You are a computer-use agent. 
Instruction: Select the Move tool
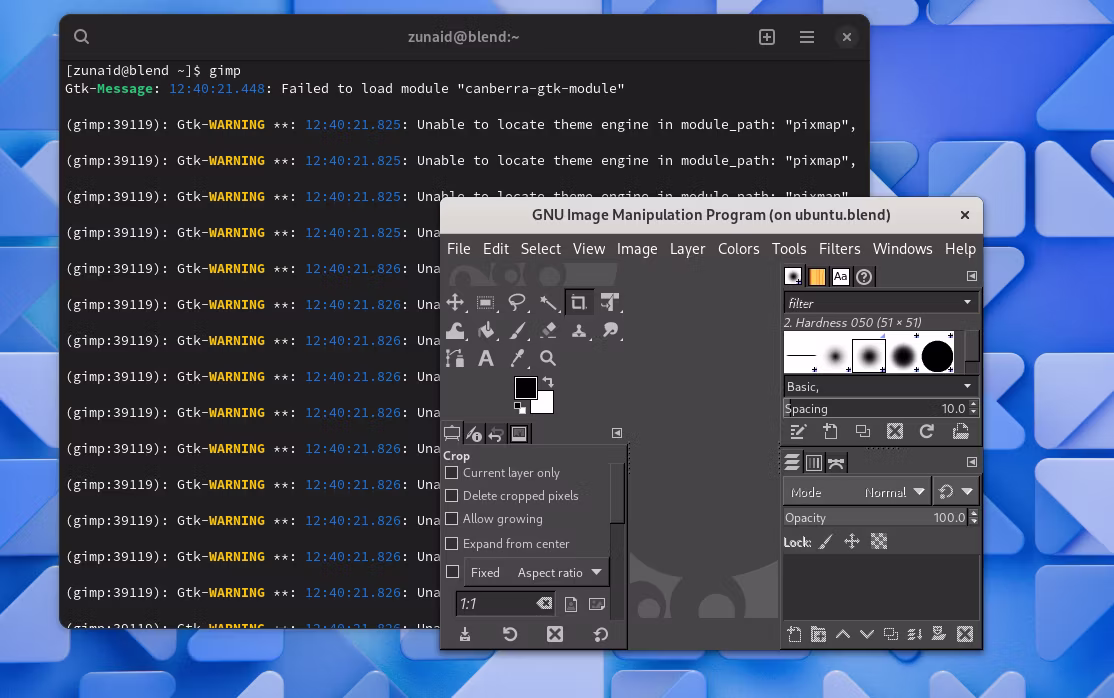tap(455, 303)
